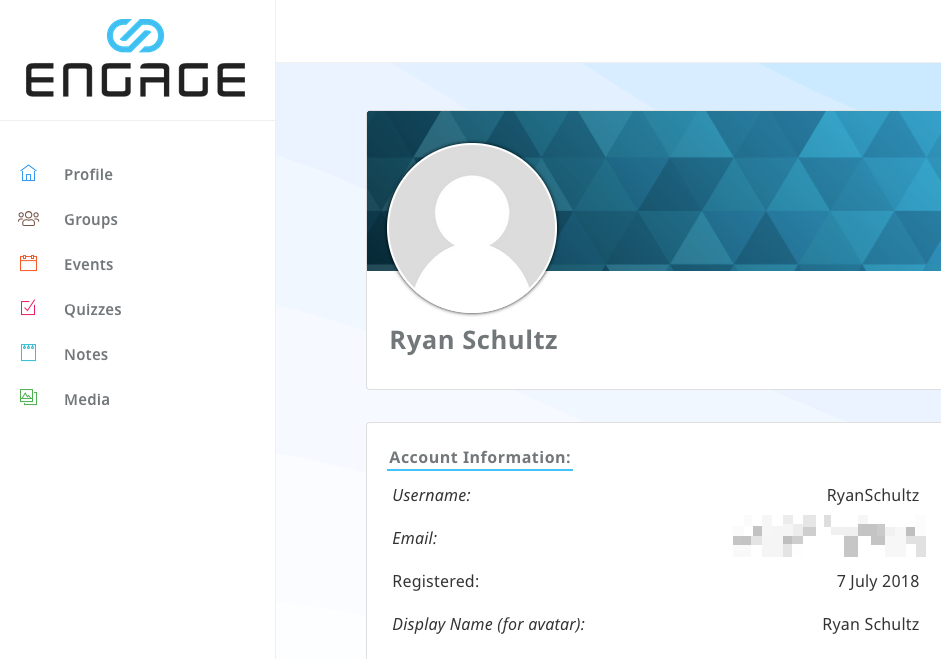941x659 pixels.
Task: Go to the Groups section
Action: coord(91,220)
